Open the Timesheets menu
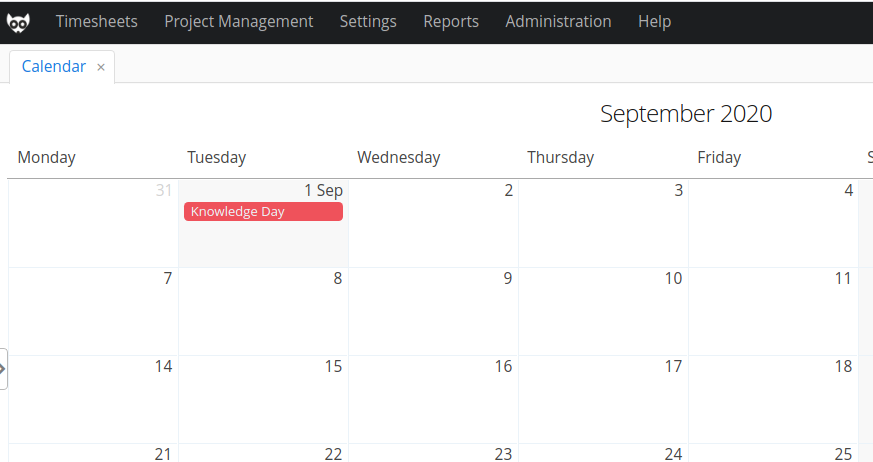The image size is (873, 462). [96, 21]
